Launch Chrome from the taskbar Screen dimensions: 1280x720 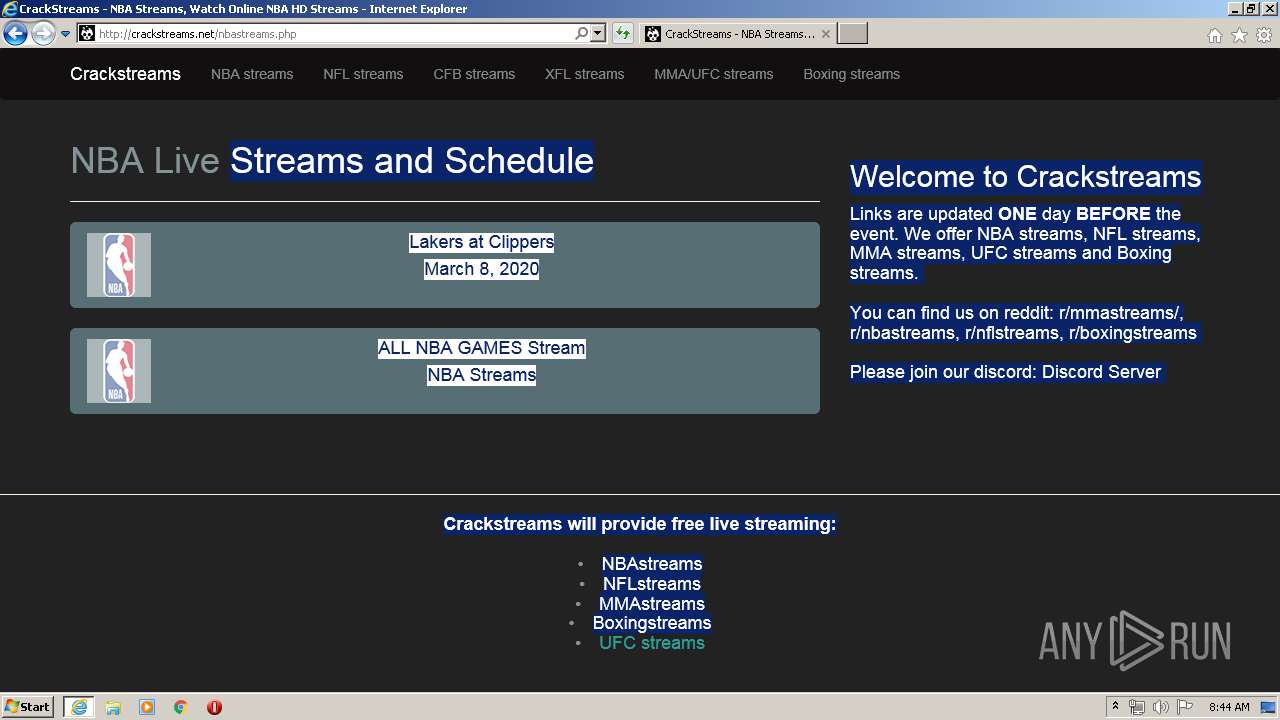(x=180, y=707)
